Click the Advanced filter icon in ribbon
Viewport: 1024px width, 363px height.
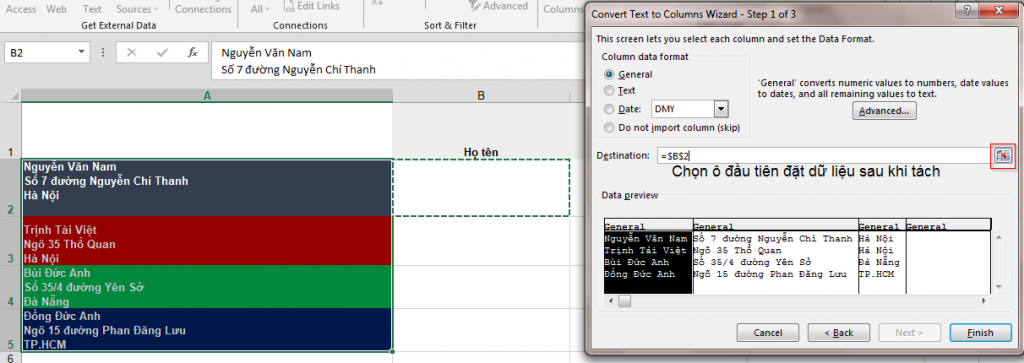[476, 7]
